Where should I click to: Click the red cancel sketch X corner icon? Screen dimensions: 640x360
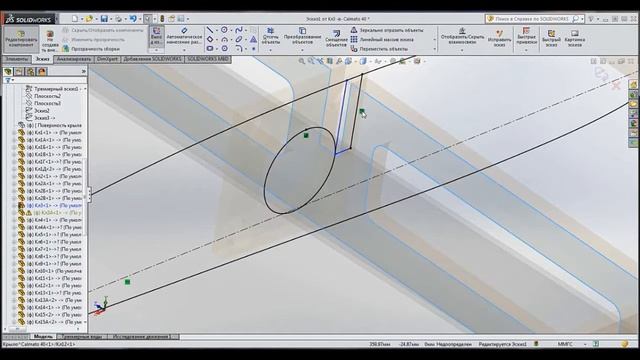pos(616,85)
